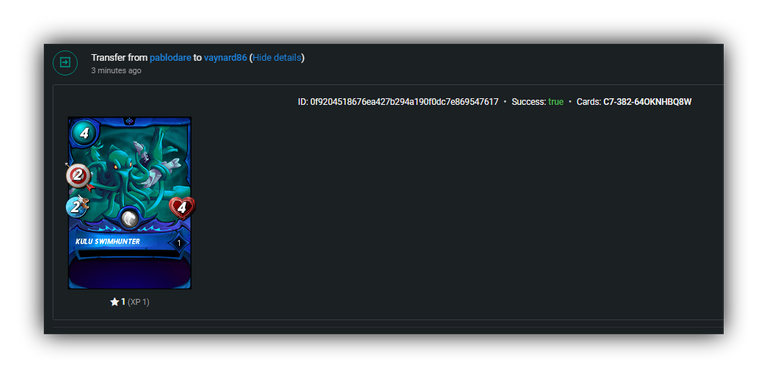The image size is (768, 378).
Task: Click the edition emblem above the card art
Action: click(129, 120)
